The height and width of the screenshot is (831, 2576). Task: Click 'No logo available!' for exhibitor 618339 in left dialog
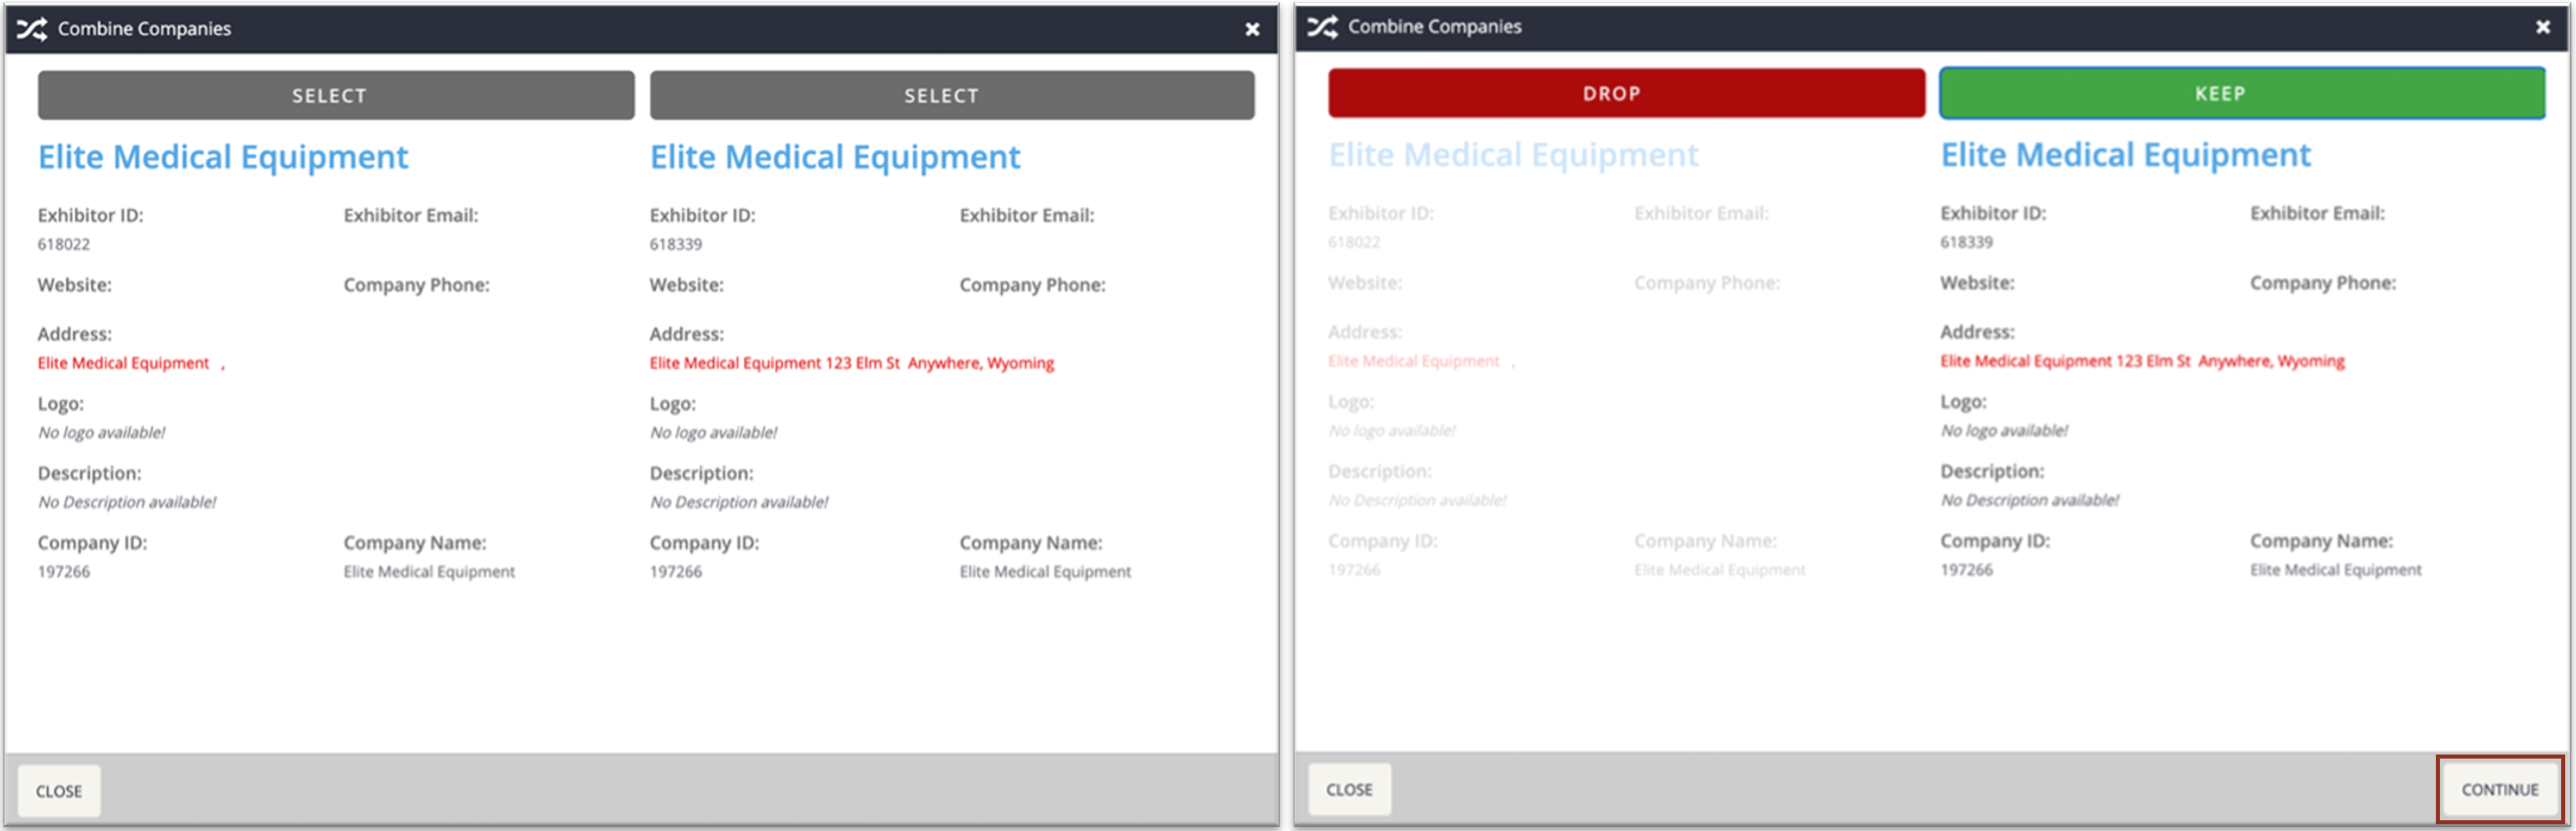click(713, 432)
